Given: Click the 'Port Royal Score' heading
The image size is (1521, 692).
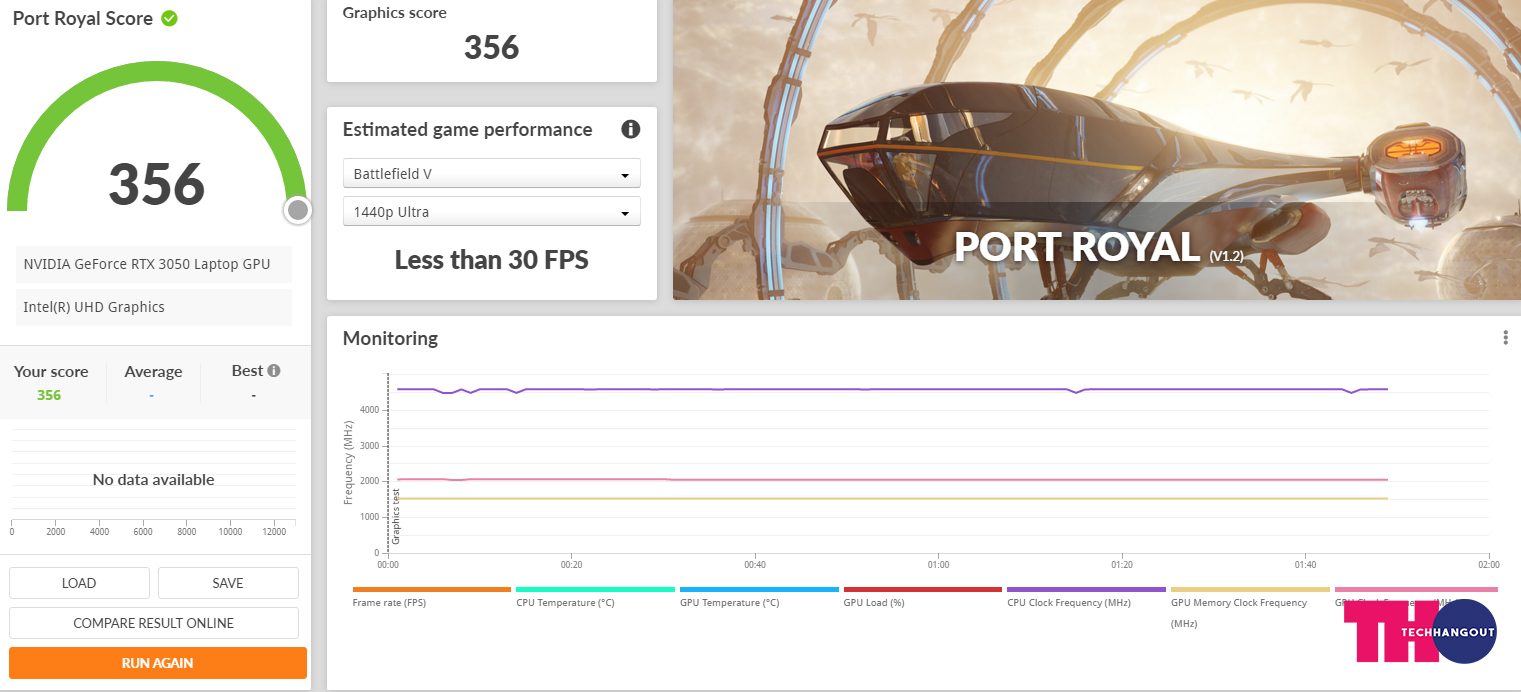Looking at the screenshot, I should pos(83,18).
